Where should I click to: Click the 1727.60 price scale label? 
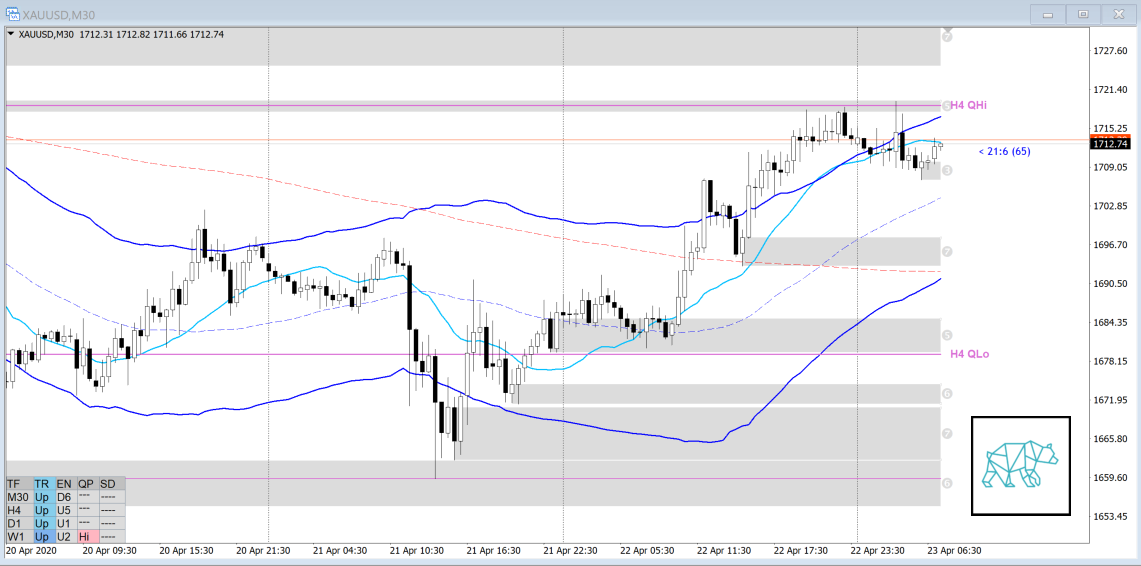tap(1110, 51)
